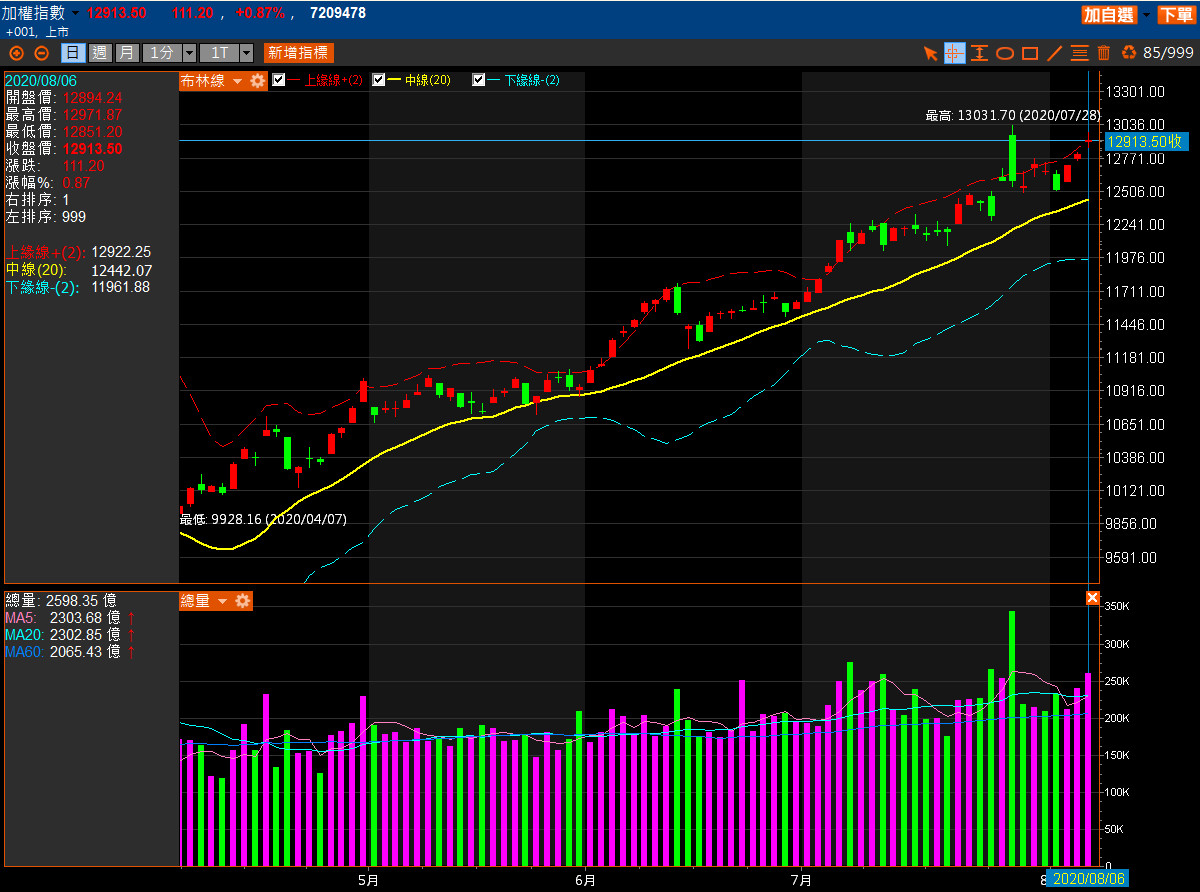Click the 85/999 bar count text
This screenshot has height=892, width=1200.
pos(1168,53)
